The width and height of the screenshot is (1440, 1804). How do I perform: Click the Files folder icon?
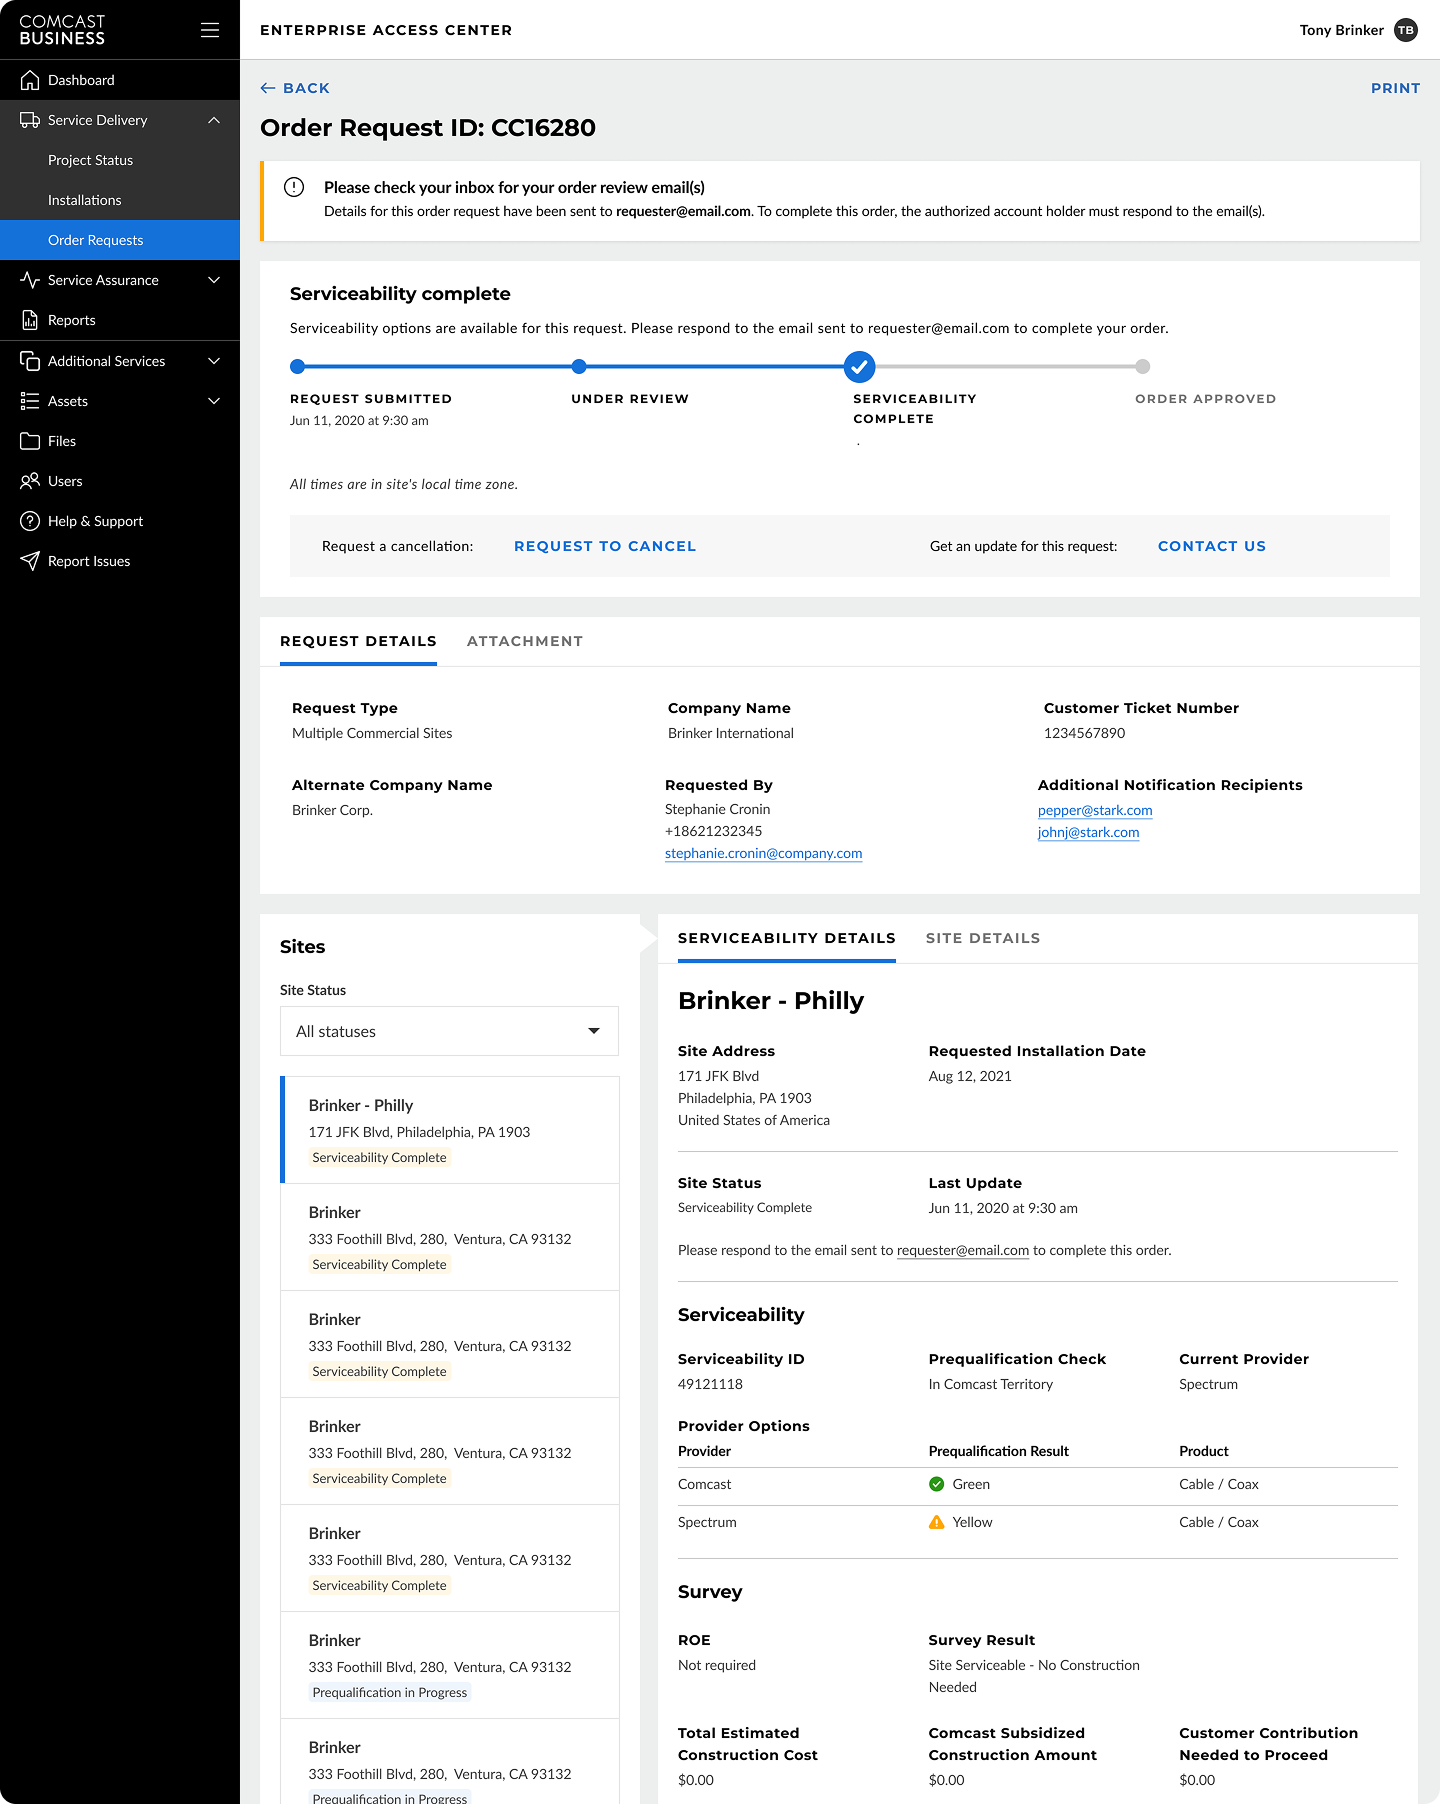tap(30, 441)
